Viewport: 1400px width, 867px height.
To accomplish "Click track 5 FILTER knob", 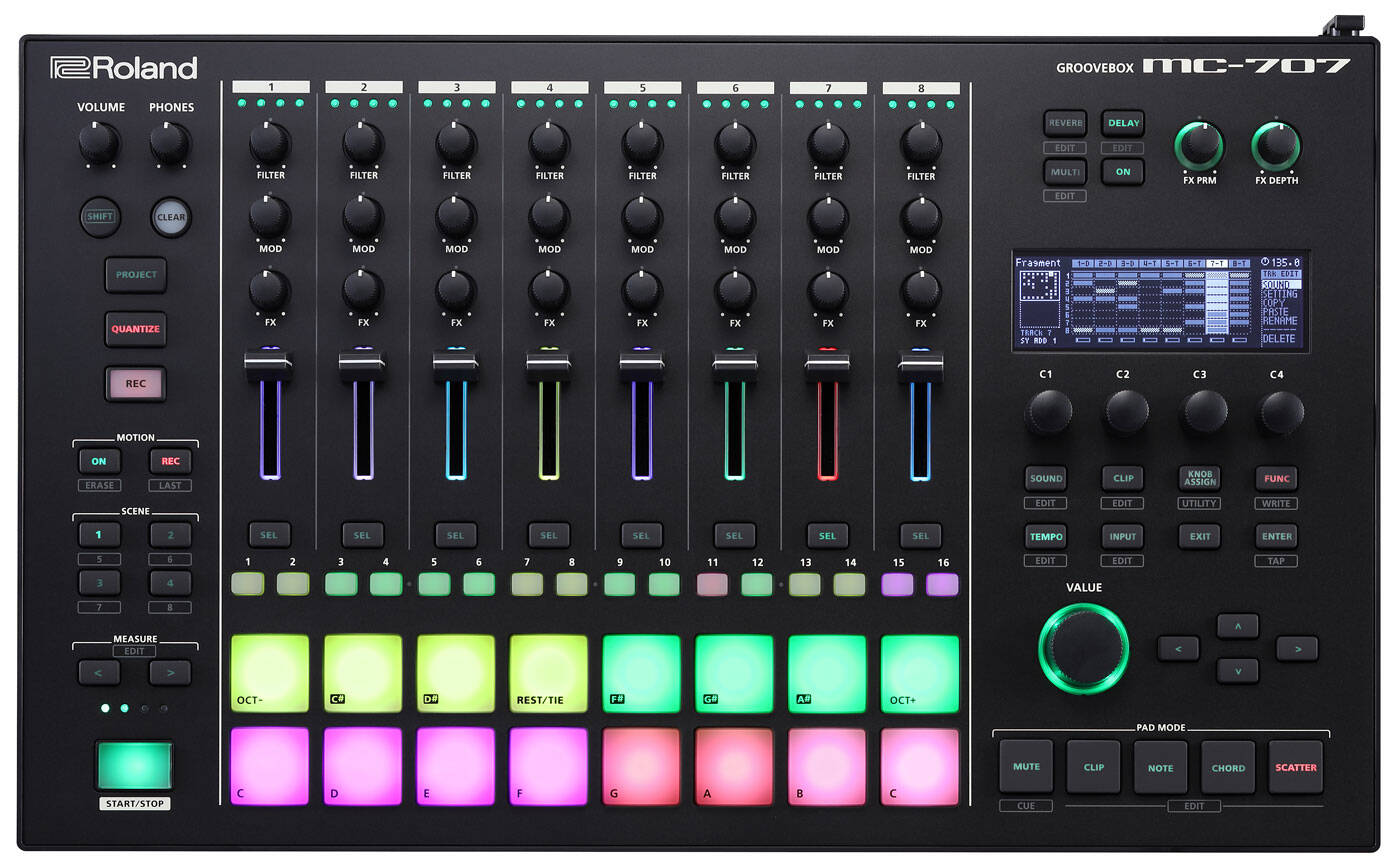I will coord(642,143).
